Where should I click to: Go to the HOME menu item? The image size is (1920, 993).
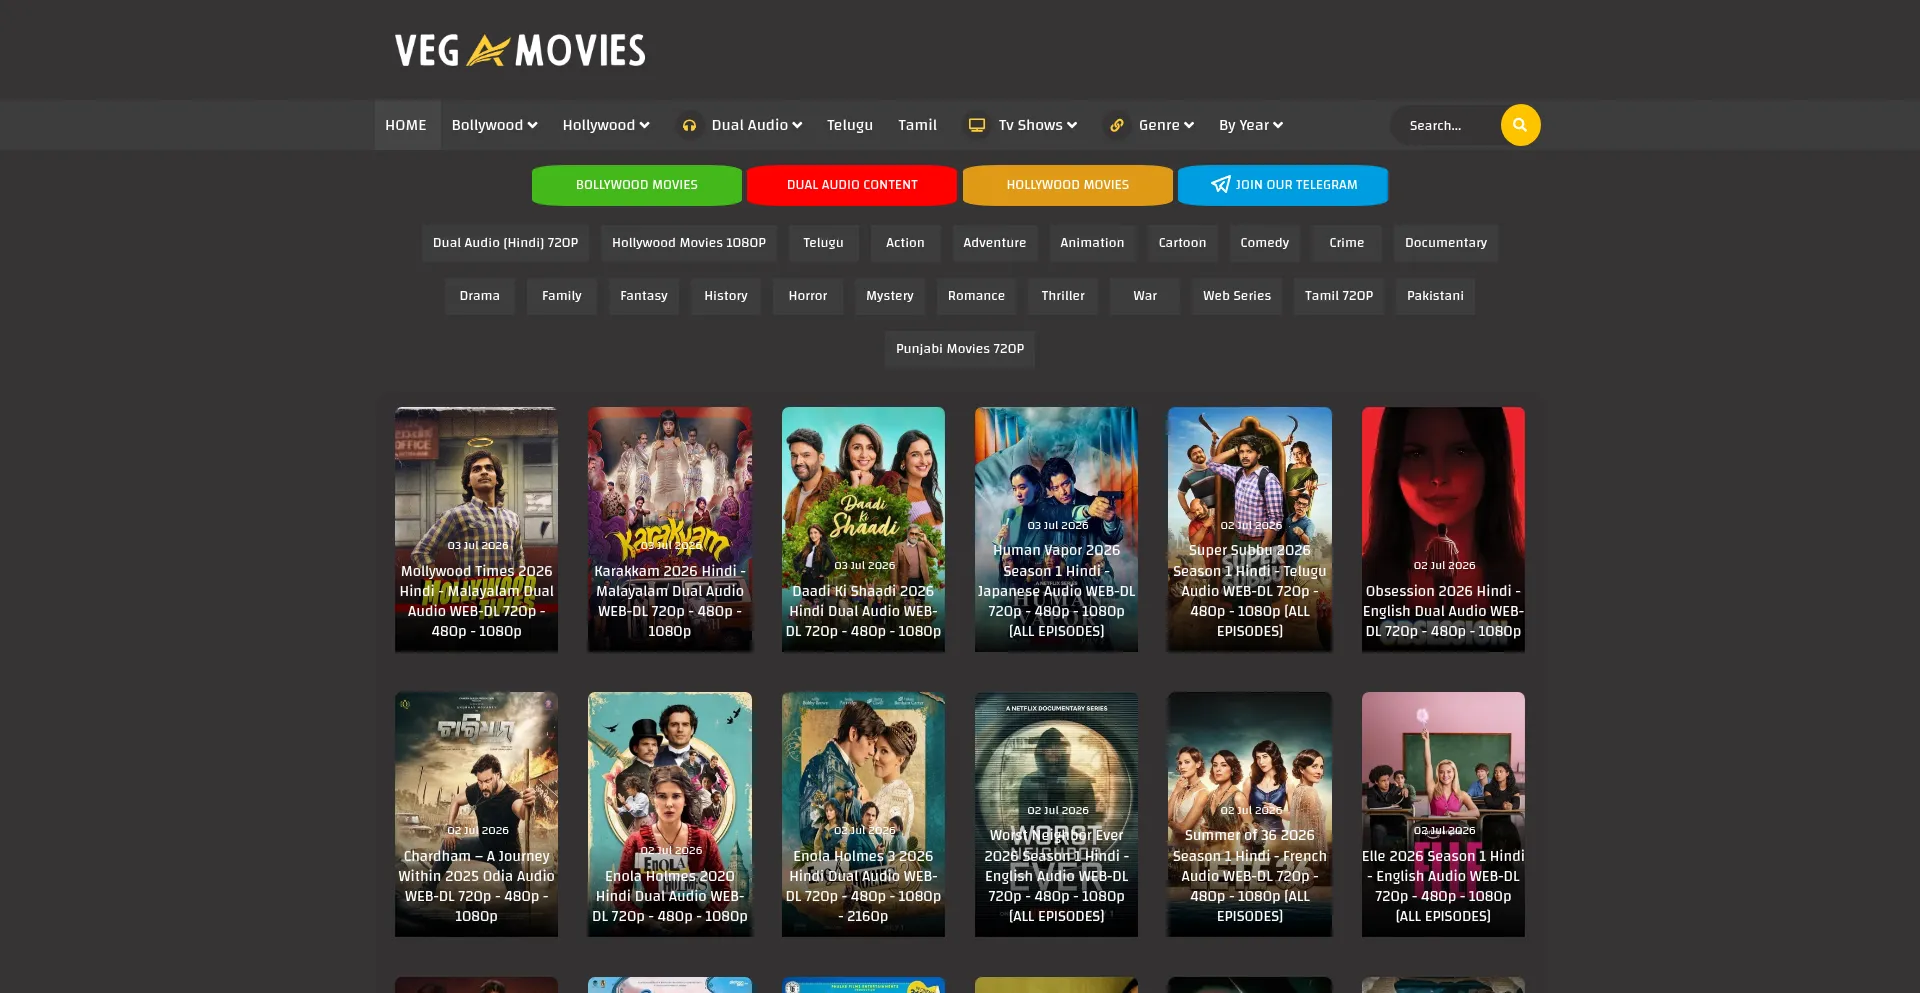(x=406, y=125)
